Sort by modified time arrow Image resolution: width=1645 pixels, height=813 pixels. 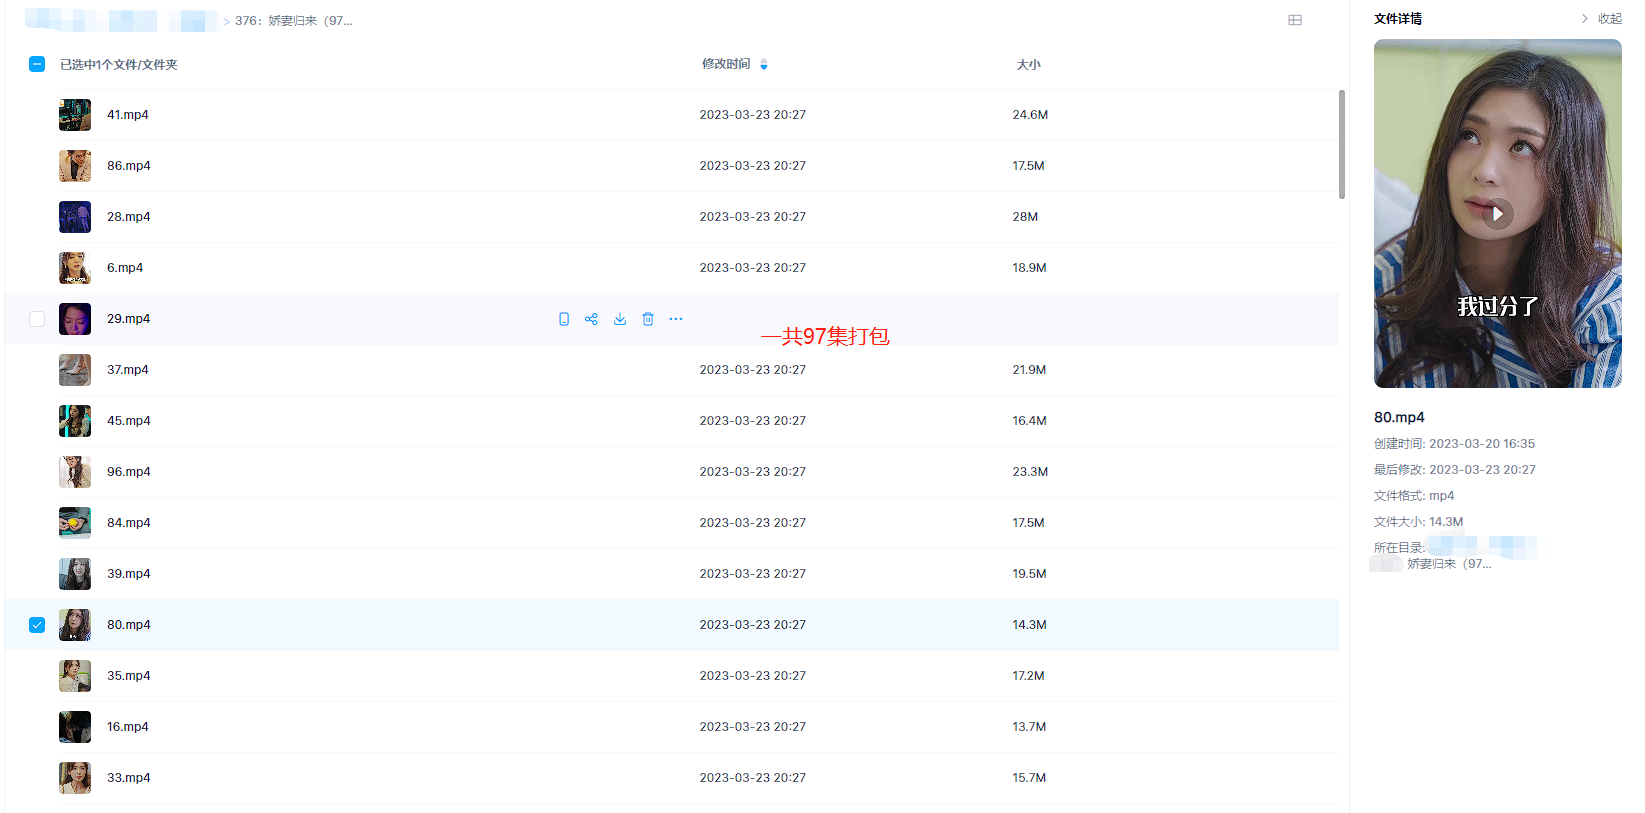tap(764, 64)
